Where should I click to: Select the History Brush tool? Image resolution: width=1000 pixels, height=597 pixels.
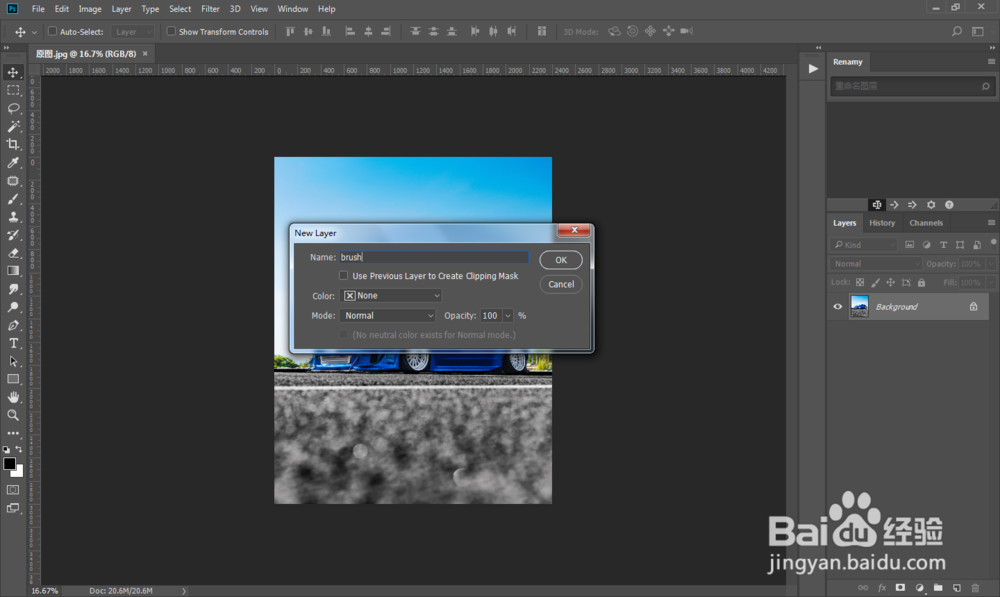13,235
